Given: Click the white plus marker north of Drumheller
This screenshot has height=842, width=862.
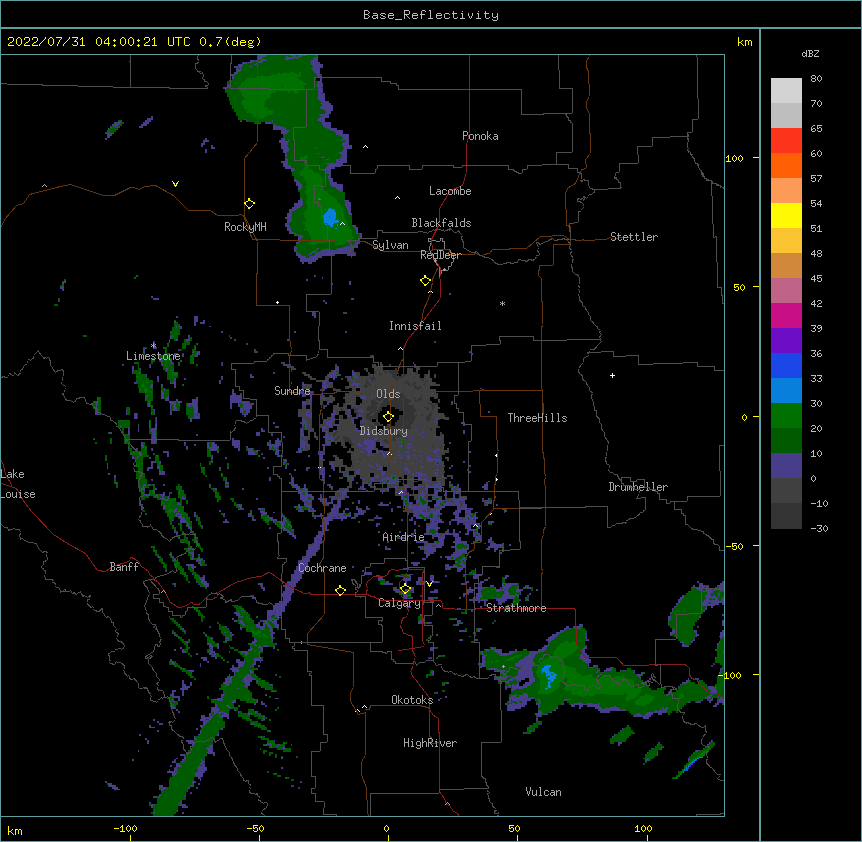Looking at the screenshot, I should 612,375.
